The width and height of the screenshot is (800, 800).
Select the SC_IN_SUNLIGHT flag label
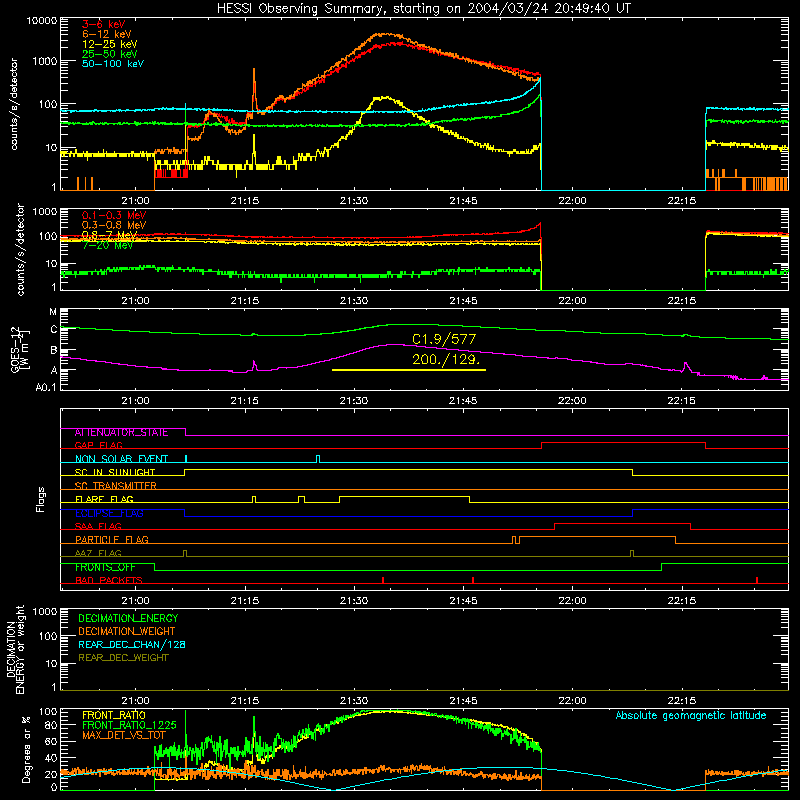click(115, 472)
